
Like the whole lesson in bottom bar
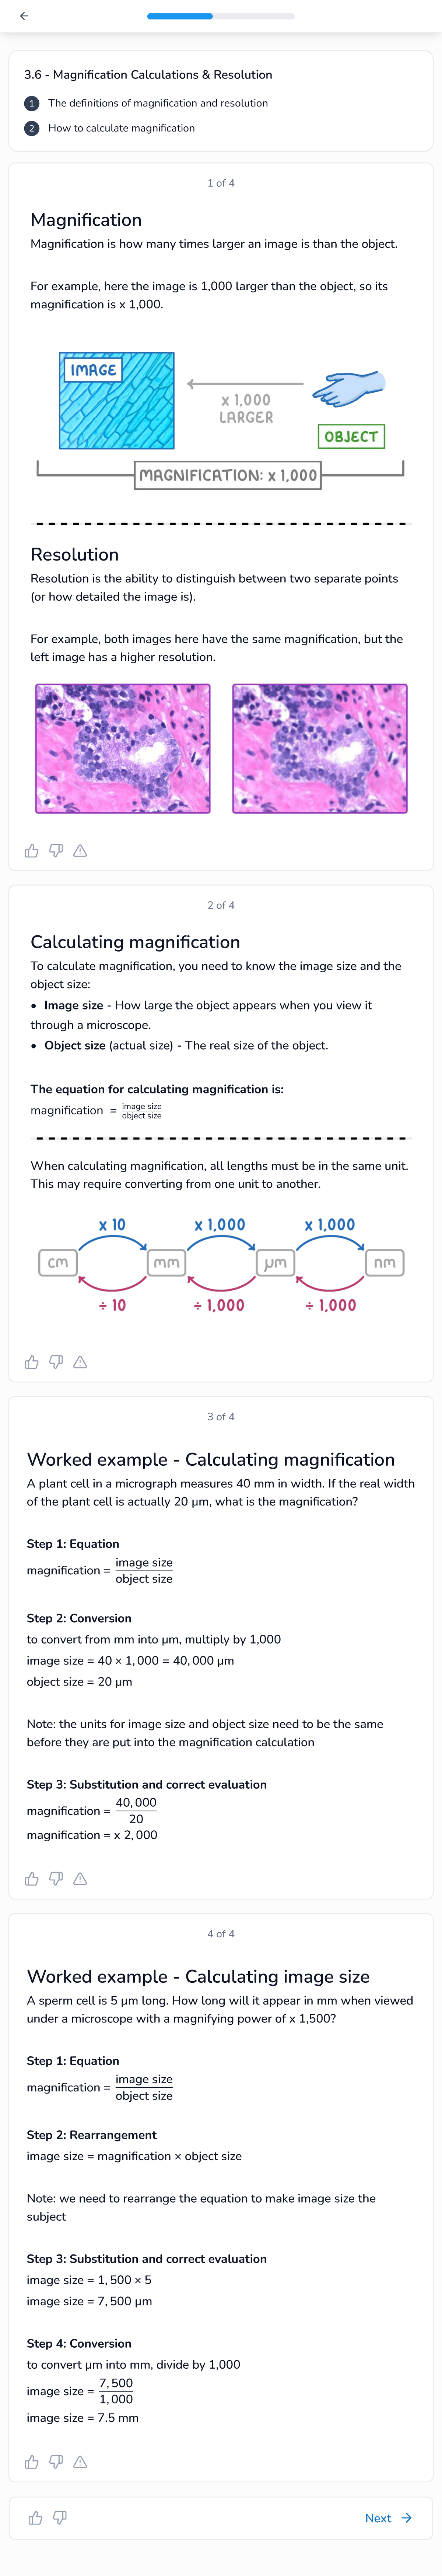[36, 2518]
